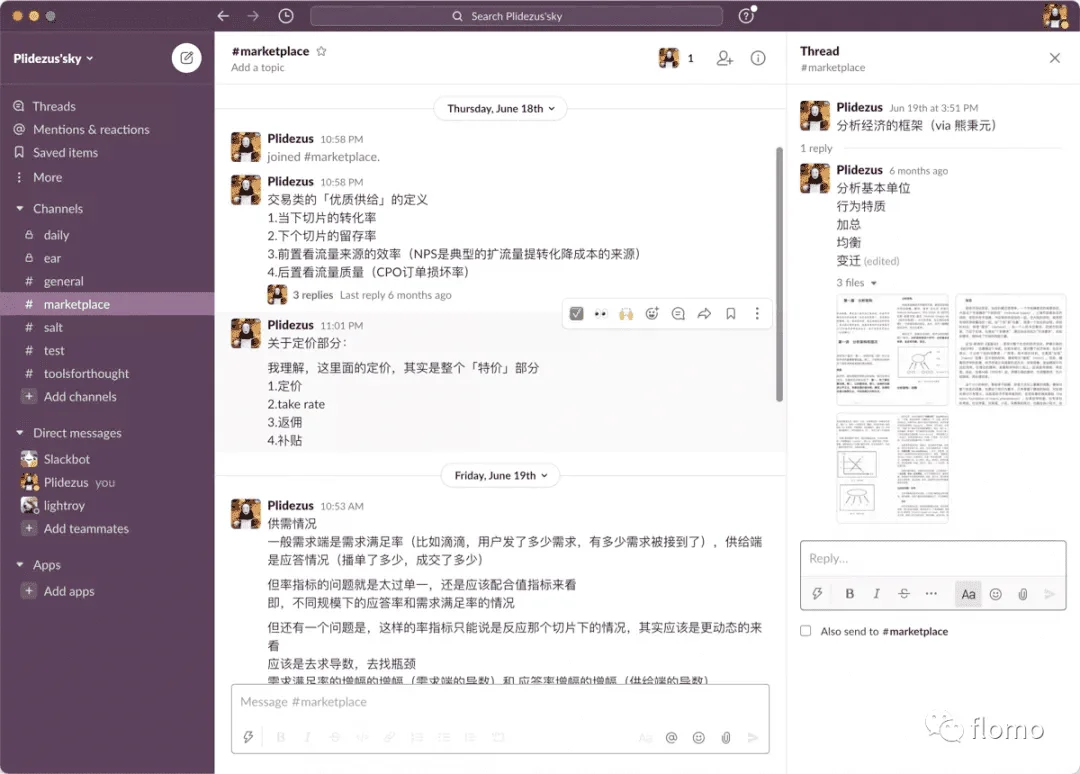
Task: Click the add people icon in header
Action: coord(725,58)
